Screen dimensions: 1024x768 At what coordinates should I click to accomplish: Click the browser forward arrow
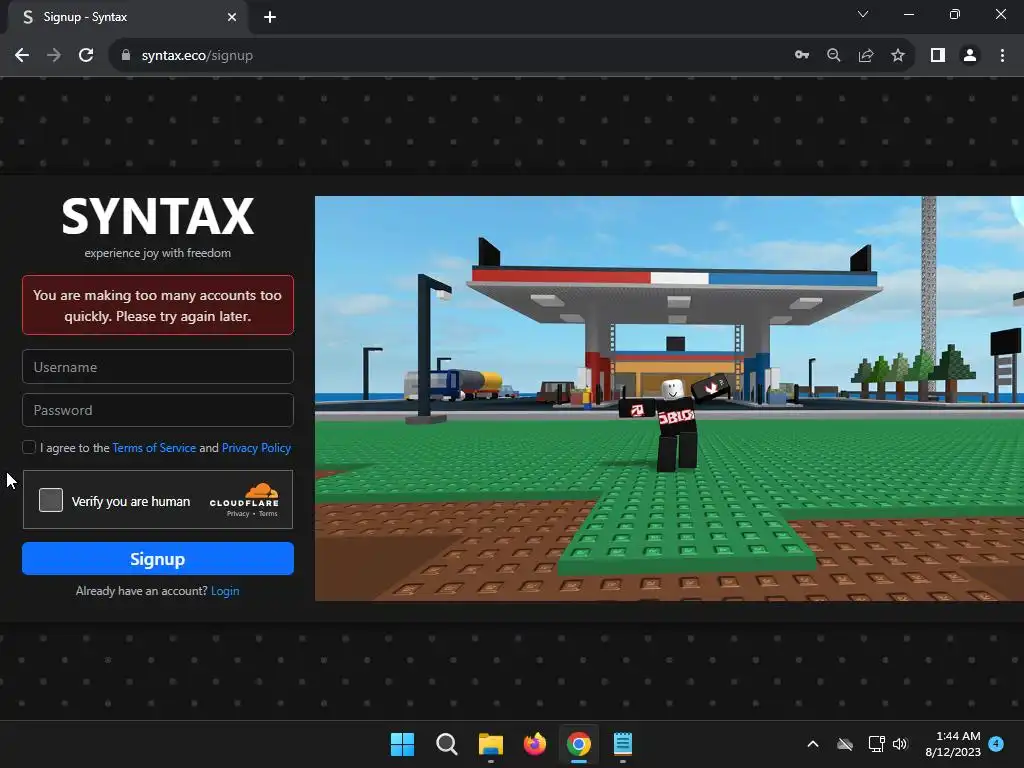tap(54, 56)
